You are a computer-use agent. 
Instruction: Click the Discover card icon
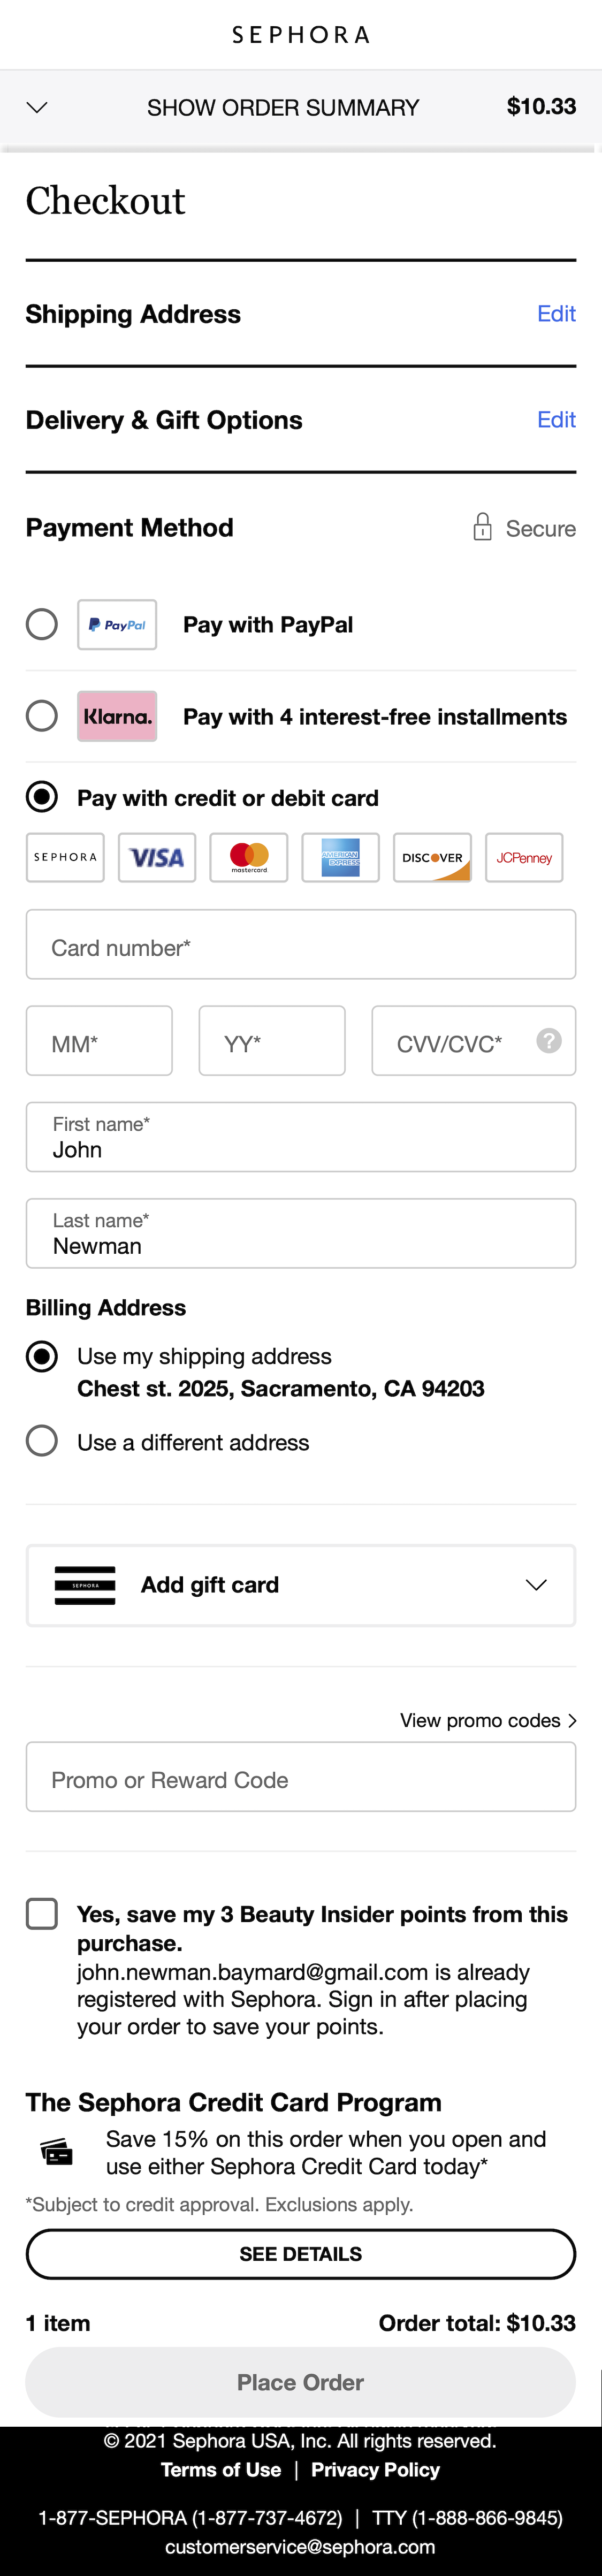click(432, 857)
